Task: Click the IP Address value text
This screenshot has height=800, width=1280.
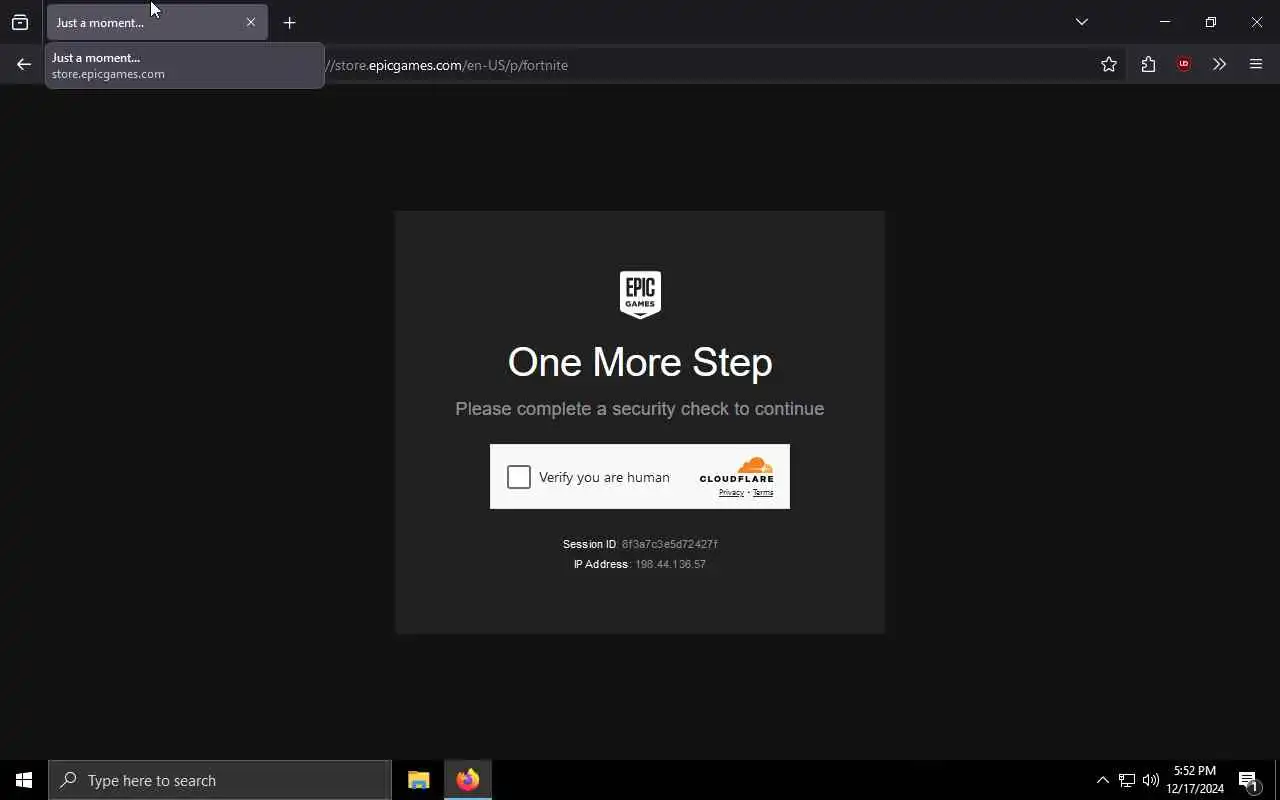Action: pyautogui.click(x=670, y=564)
